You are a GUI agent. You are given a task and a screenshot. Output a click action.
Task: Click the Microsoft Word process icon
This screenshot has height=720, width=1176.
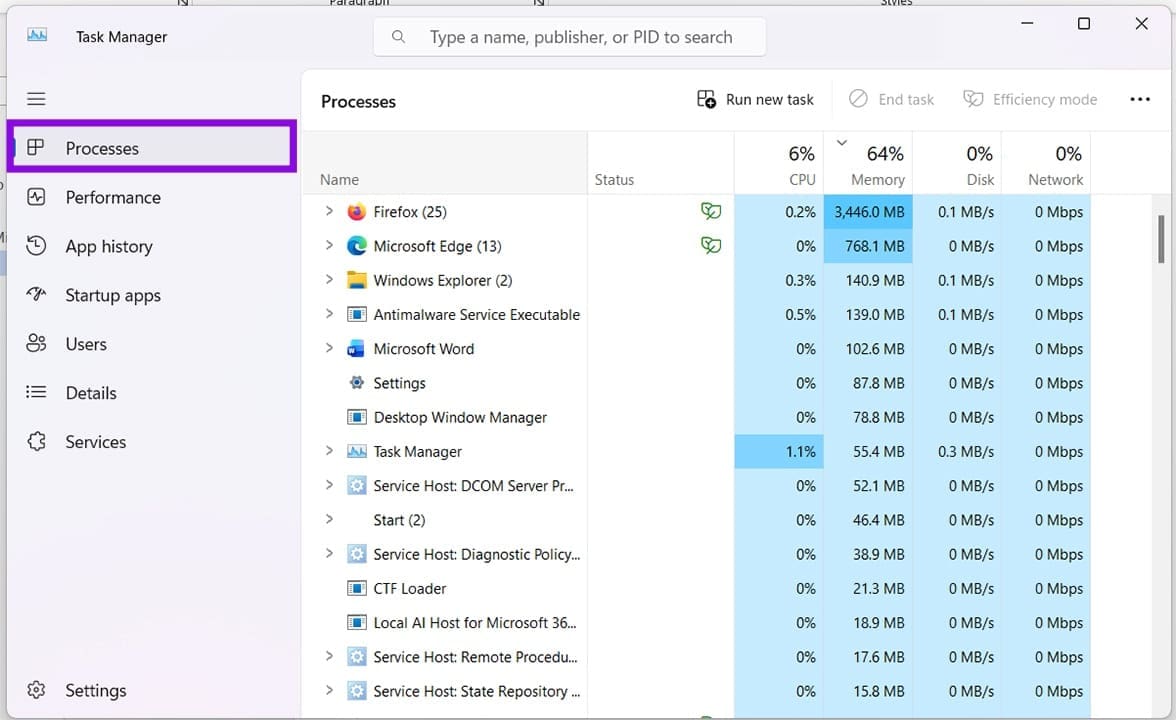(x=356, y=349)
